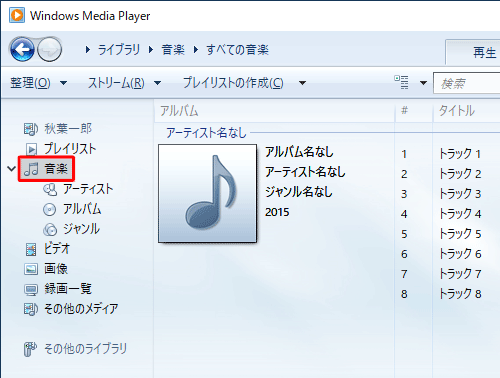Screen dimensions: 500x378
Task: Expand breadcrumb arrow before ライブラリ
Action: (88, 50)
